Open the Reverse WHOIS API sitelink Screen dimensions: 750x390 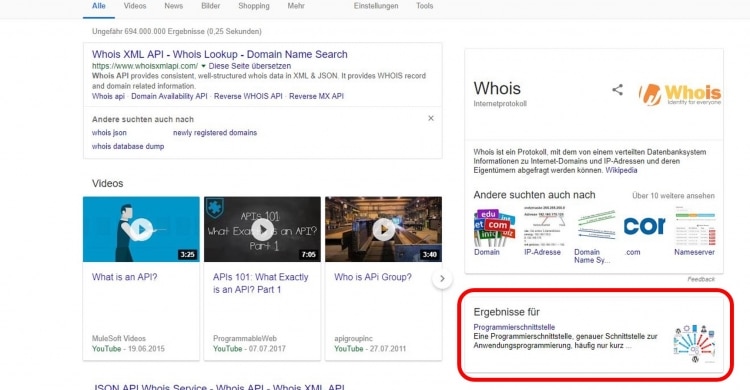click(x=248, y=96)
